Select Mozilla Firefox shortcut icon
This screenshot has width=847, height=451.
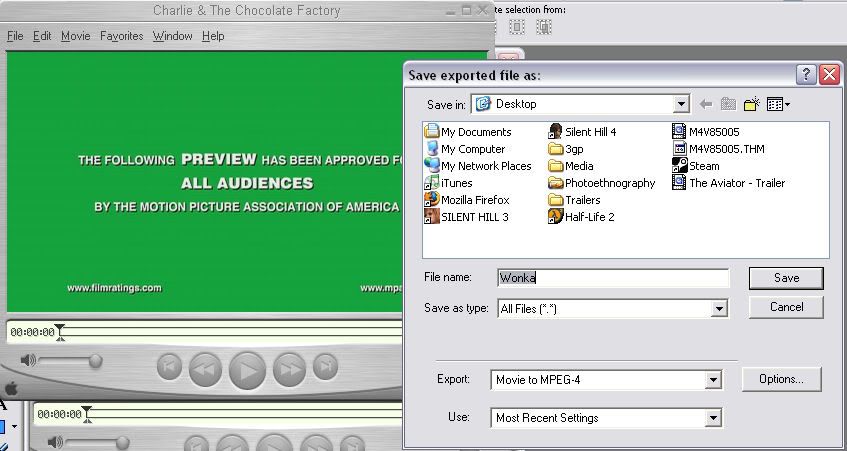point(432,199)
